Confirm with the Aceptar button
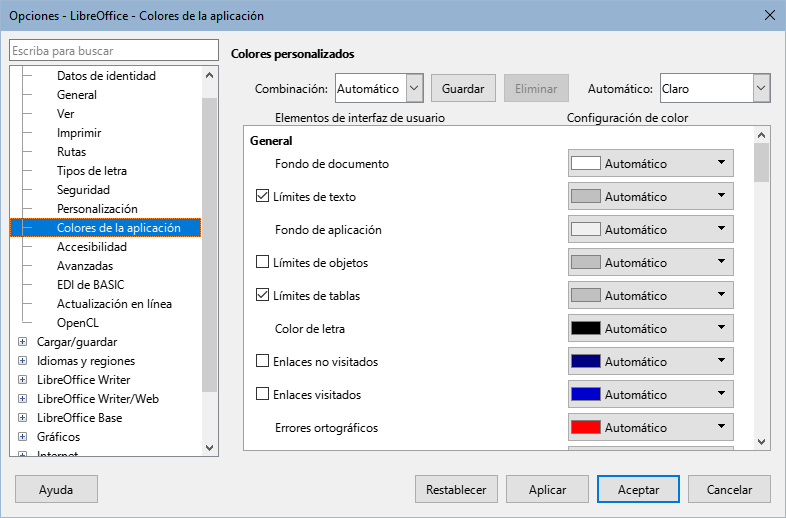 pyautogui.click(x=638, y=489)
